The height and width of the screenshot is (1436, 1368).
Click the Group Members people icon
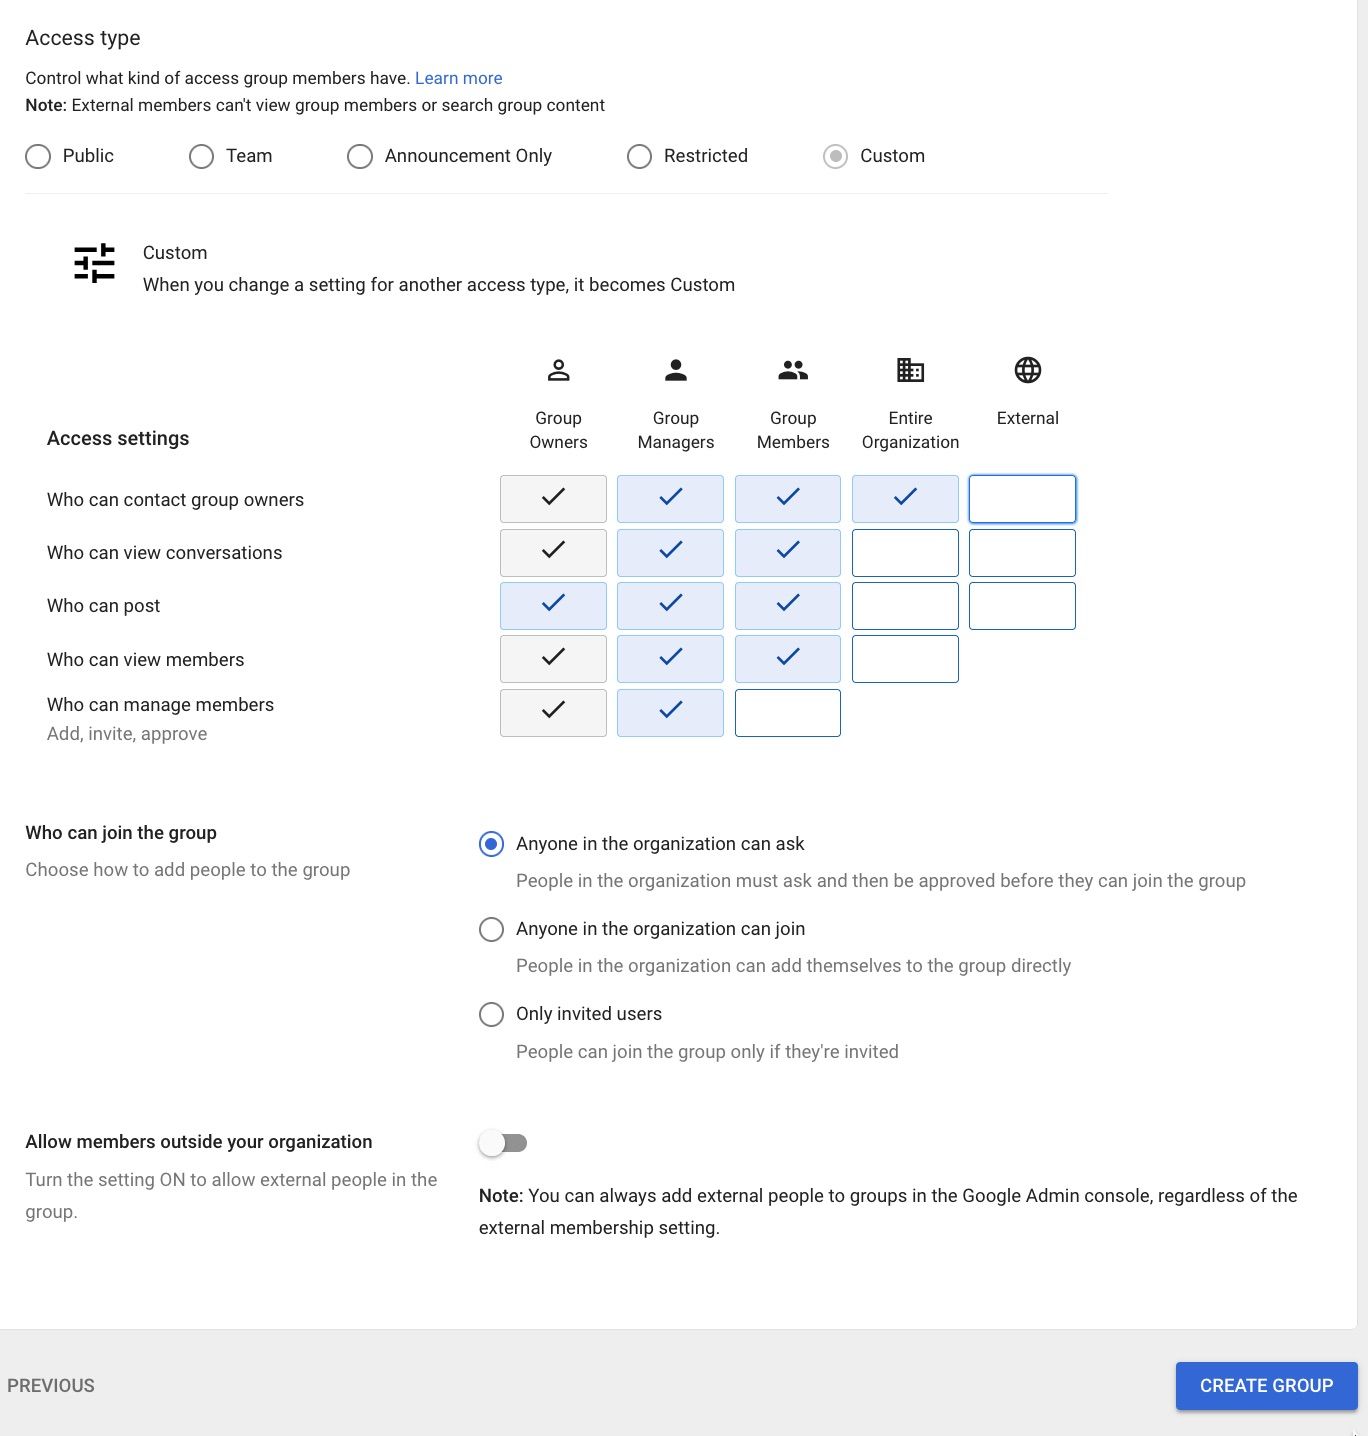[793, 371]
